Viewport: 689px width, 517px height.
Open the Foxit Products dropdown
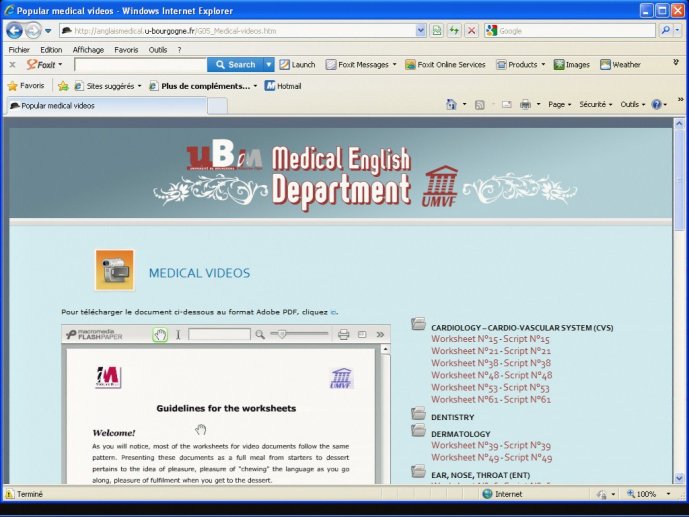click(521, 65)
